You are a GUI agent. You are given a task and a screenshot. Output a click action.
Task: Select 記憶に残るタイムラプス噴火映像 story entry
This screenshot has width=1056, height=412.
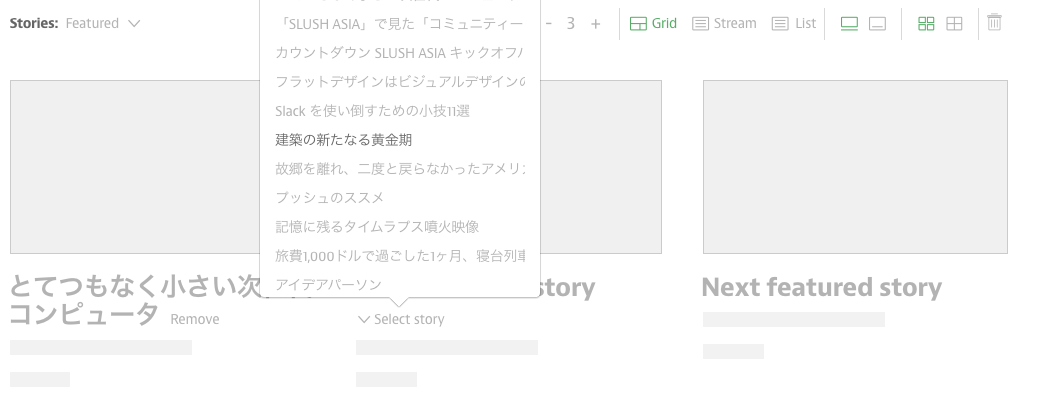377,227
